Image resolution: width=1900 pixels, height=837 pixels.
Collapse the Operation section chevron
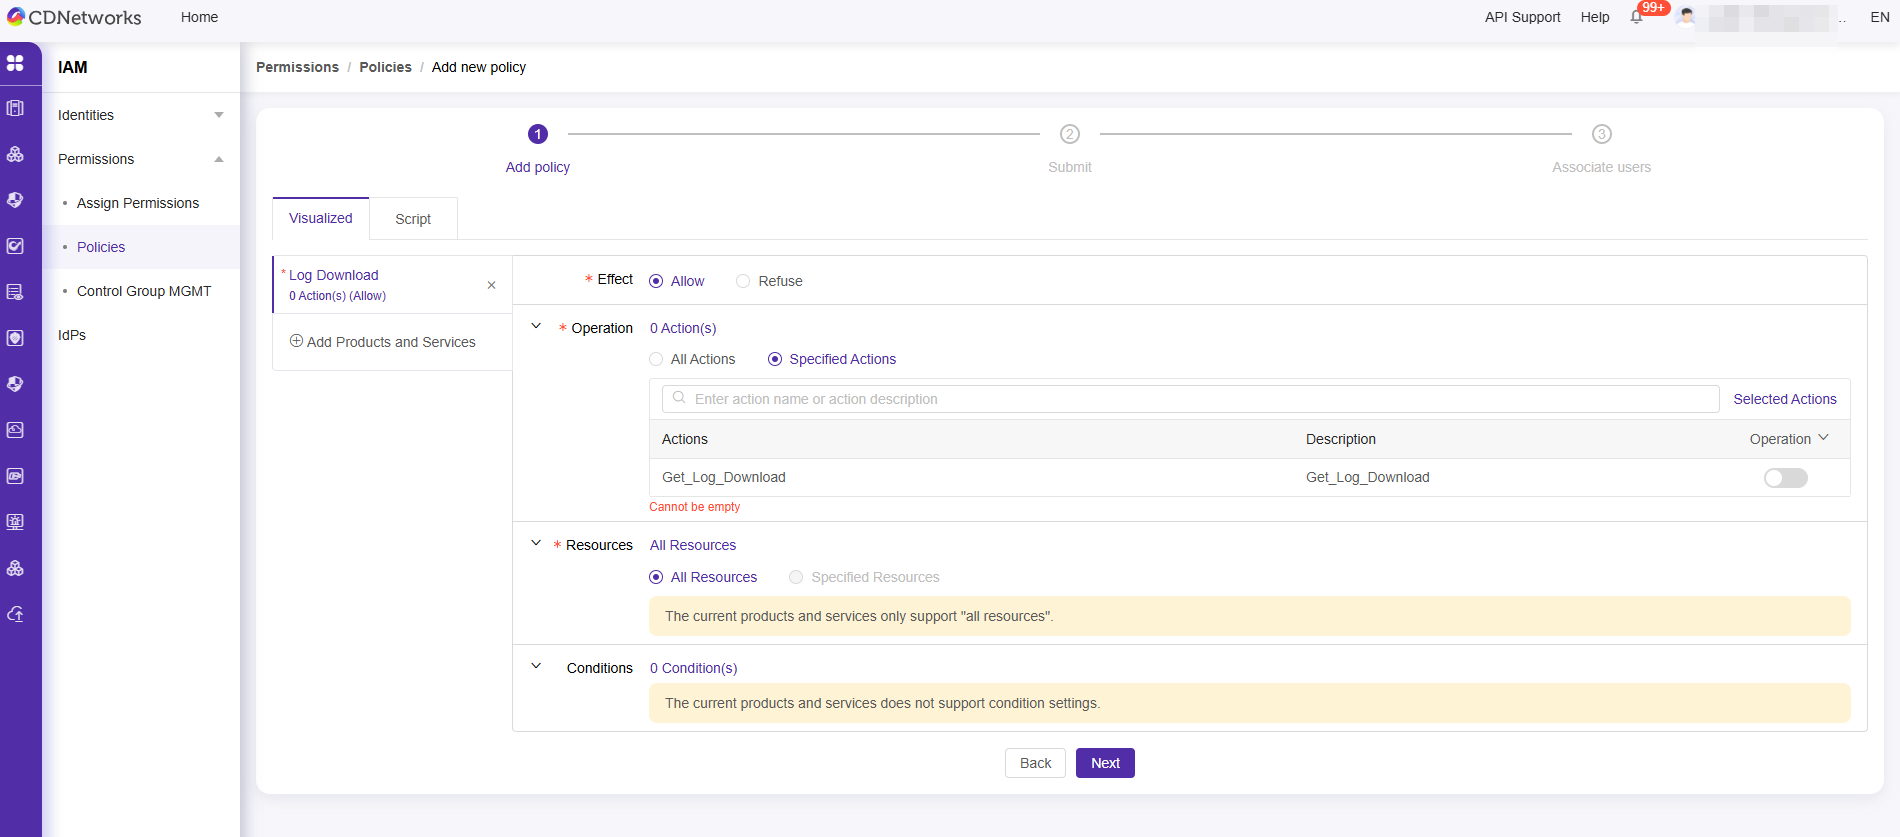tap(536, 326)
